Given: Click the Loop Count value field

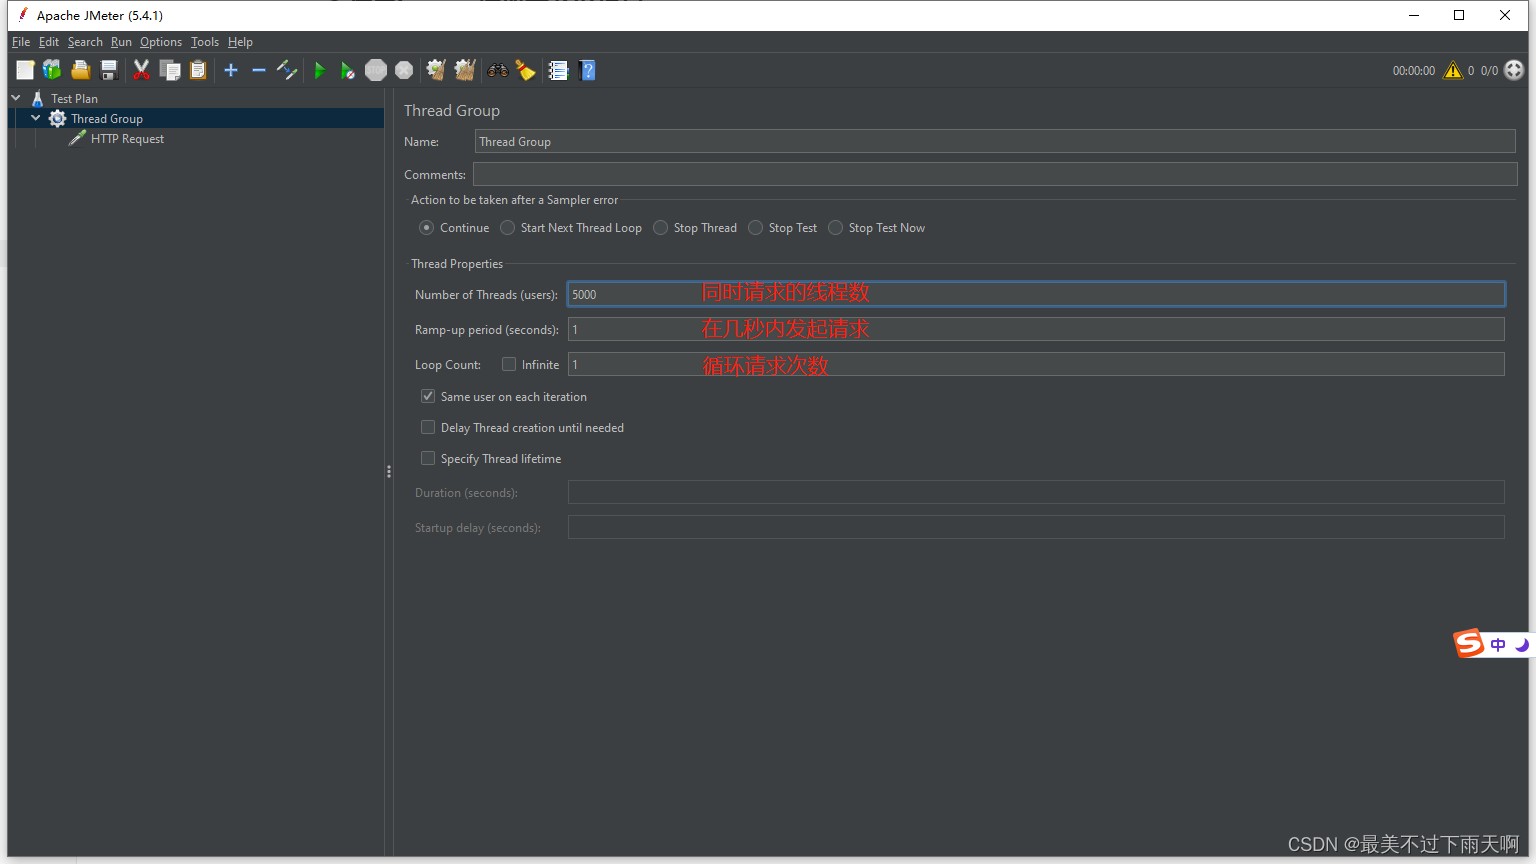Looking at the screenshot, I should pyautogui.click(x=1036, y=364).
